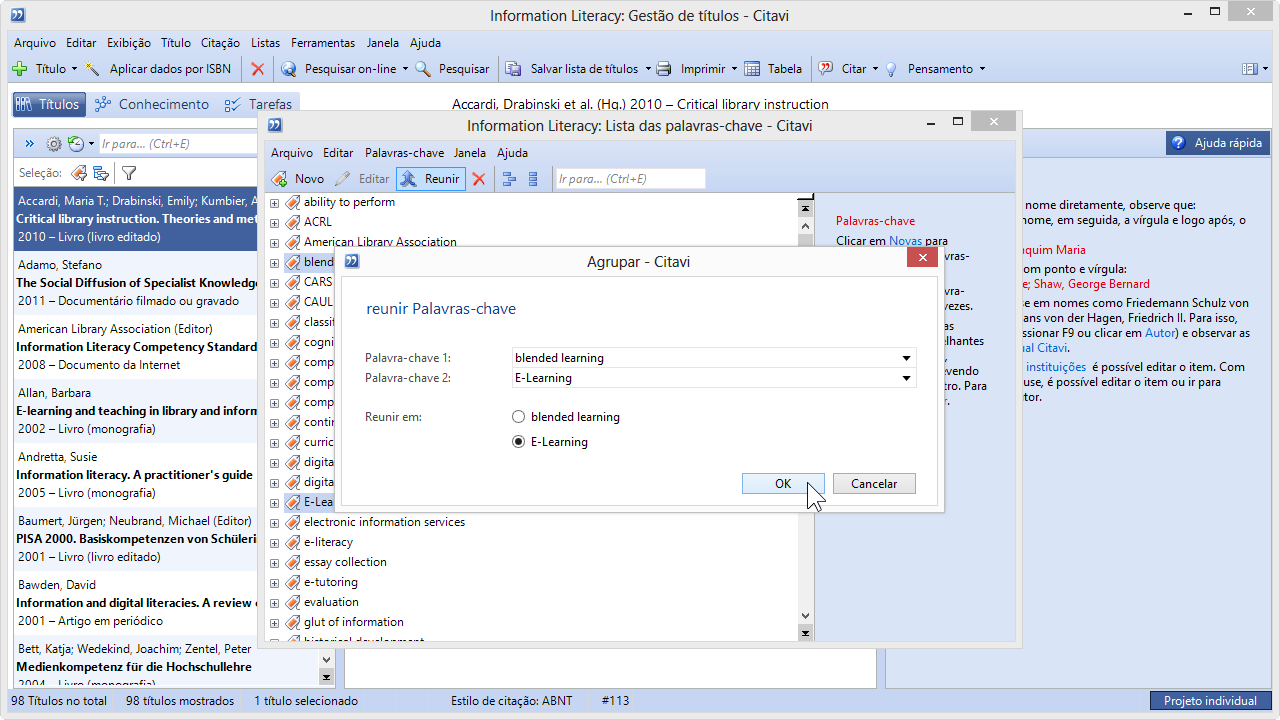Switch to Títulos tab
This screenshot has height=720, width=1280.
click(x=48, y=104)
